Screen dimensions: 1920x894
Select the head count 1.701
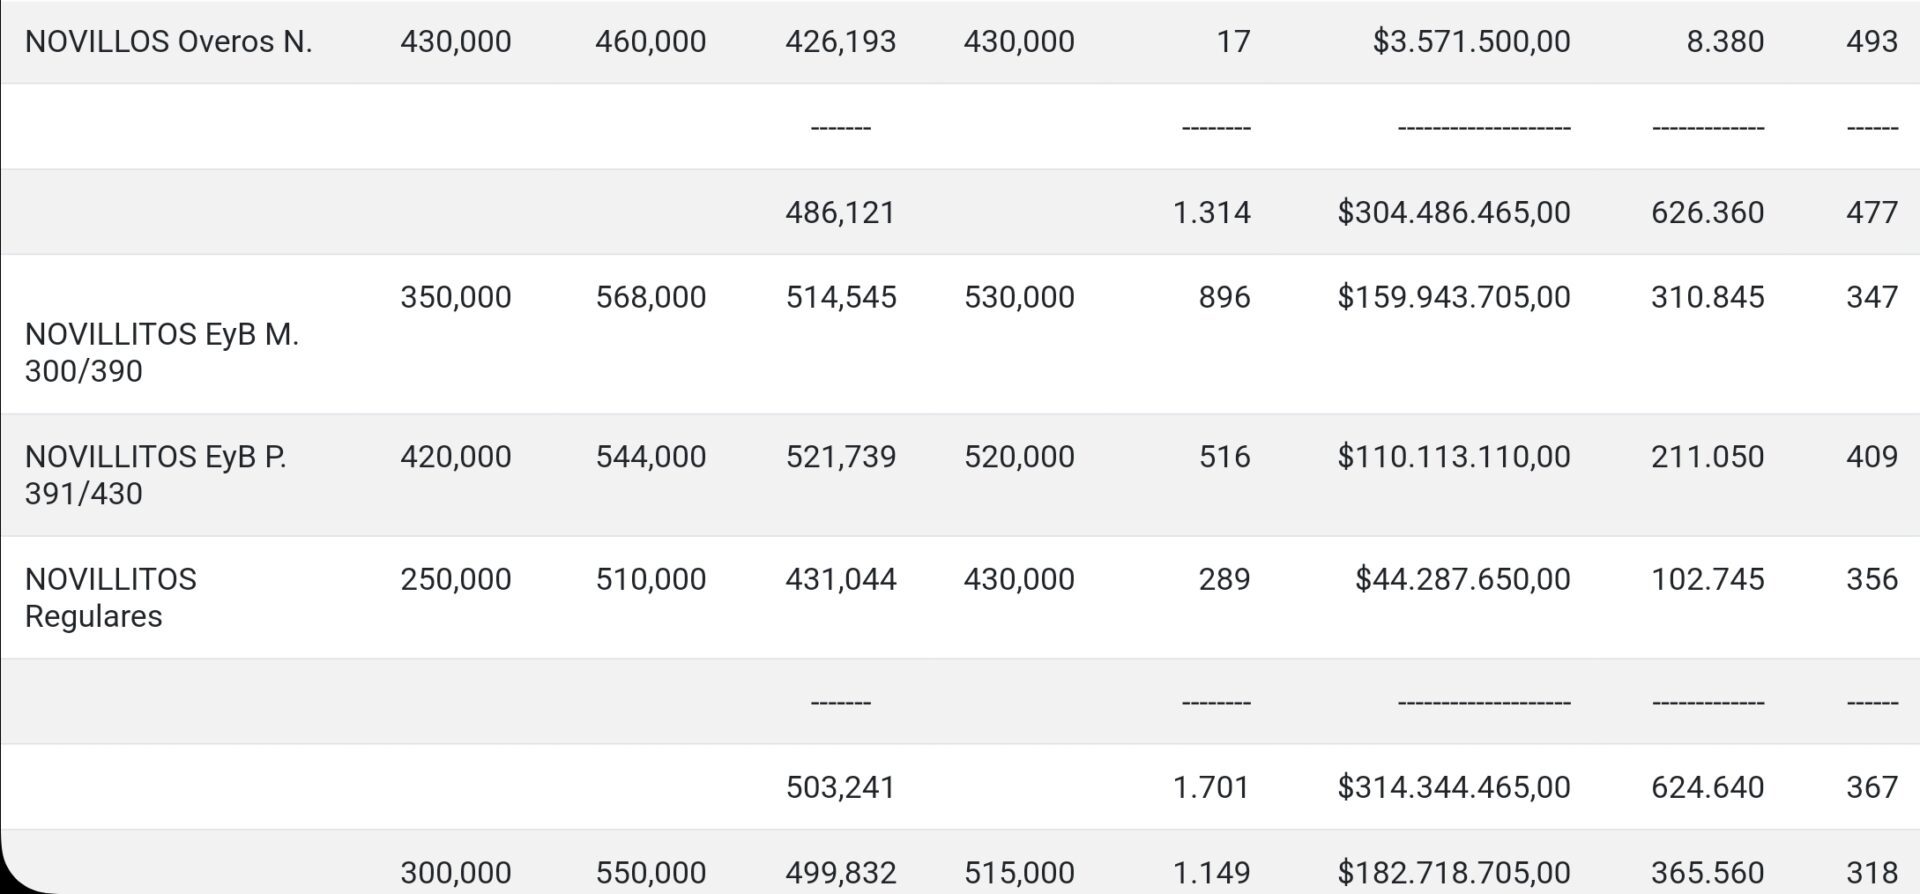tap(1211, 787)
